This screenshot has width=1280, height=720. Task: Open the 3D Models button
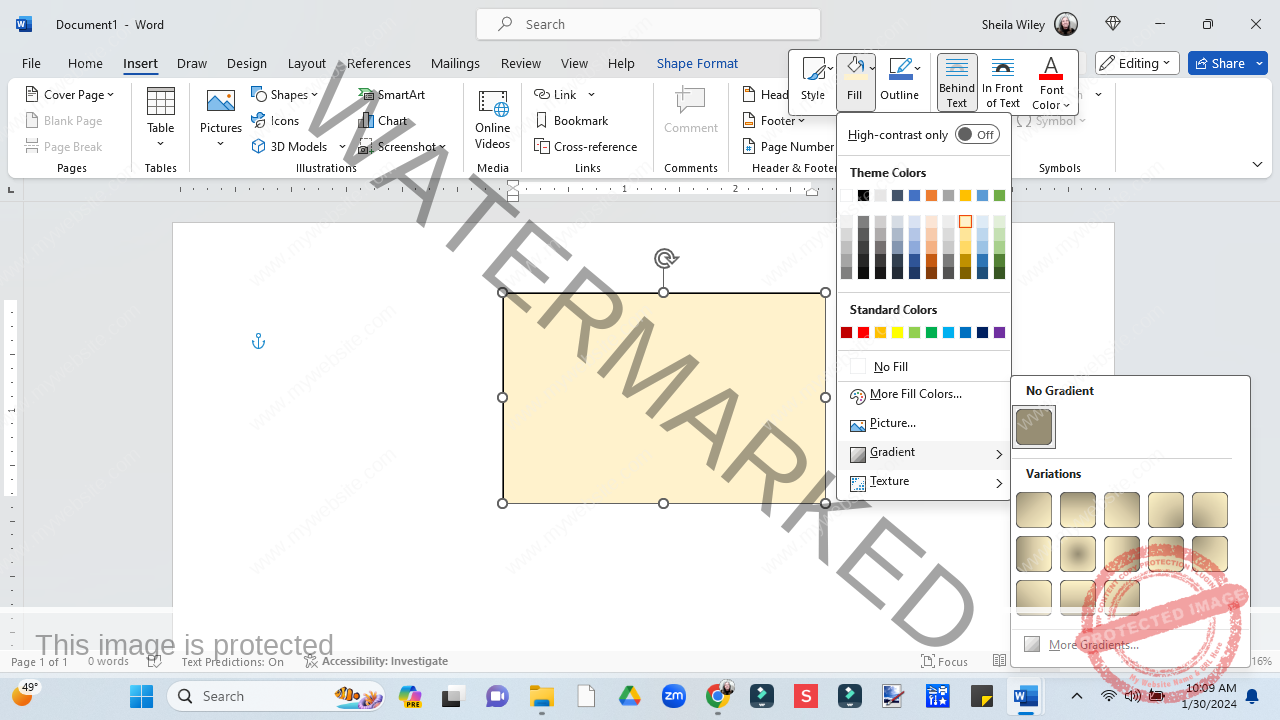point(298,146)
